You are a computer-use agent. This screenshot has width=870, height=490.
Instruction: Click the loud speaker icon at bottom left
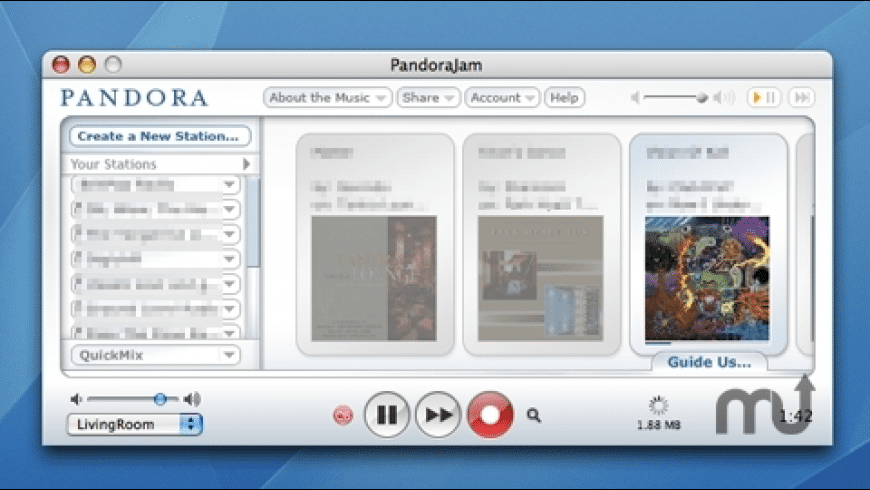(x=193, y=399)
